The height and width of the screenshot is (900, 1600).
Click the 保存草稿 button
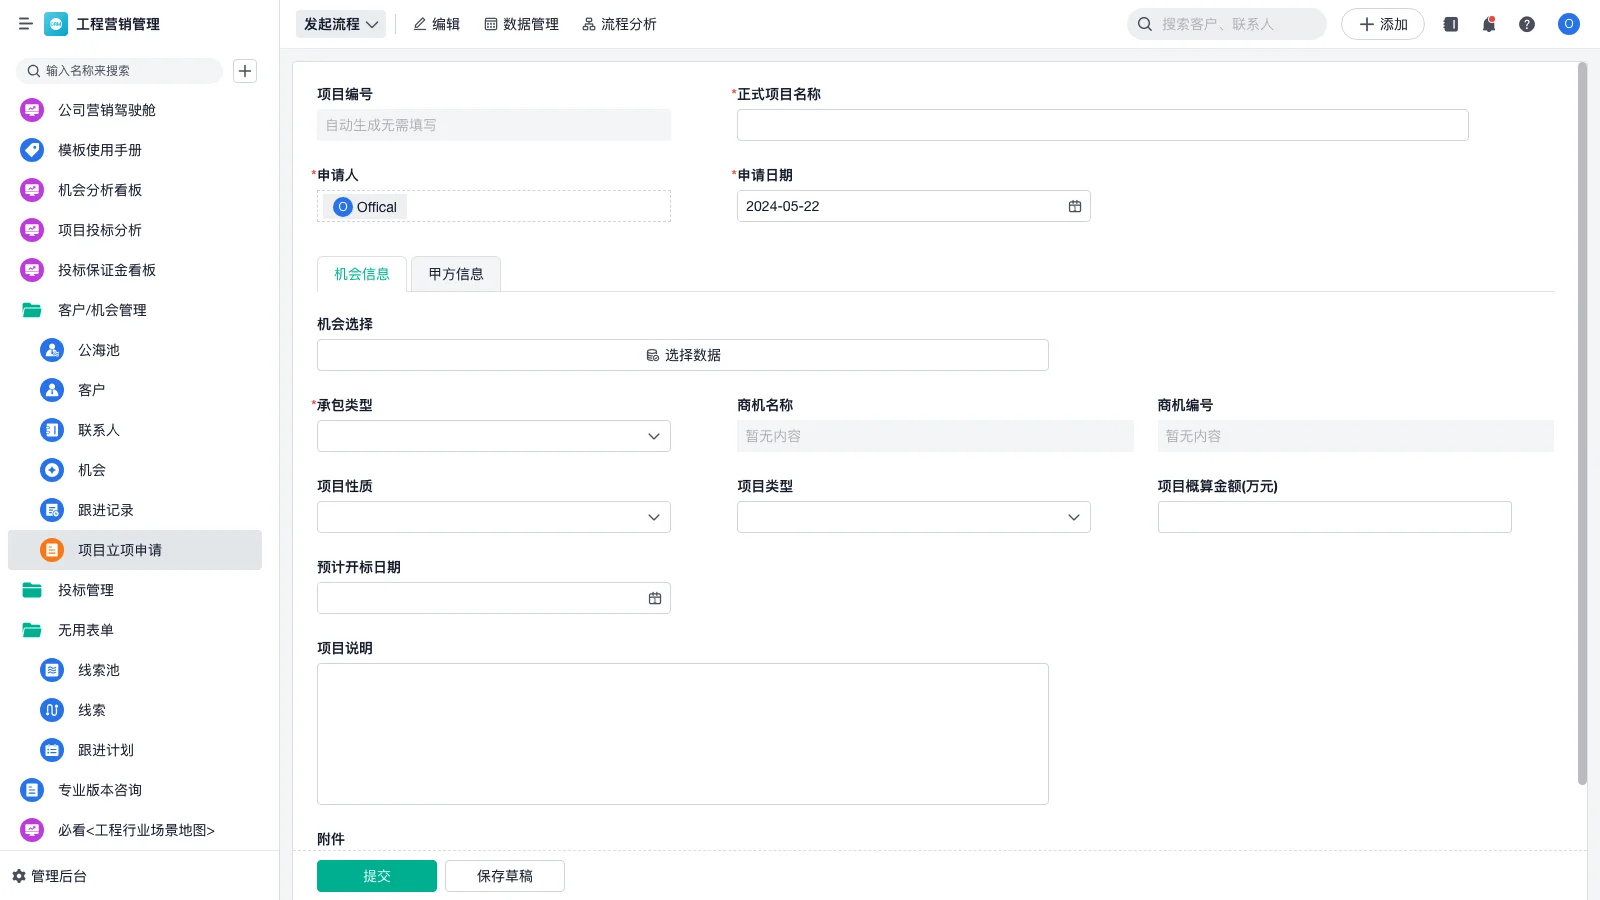pos(505,876)
